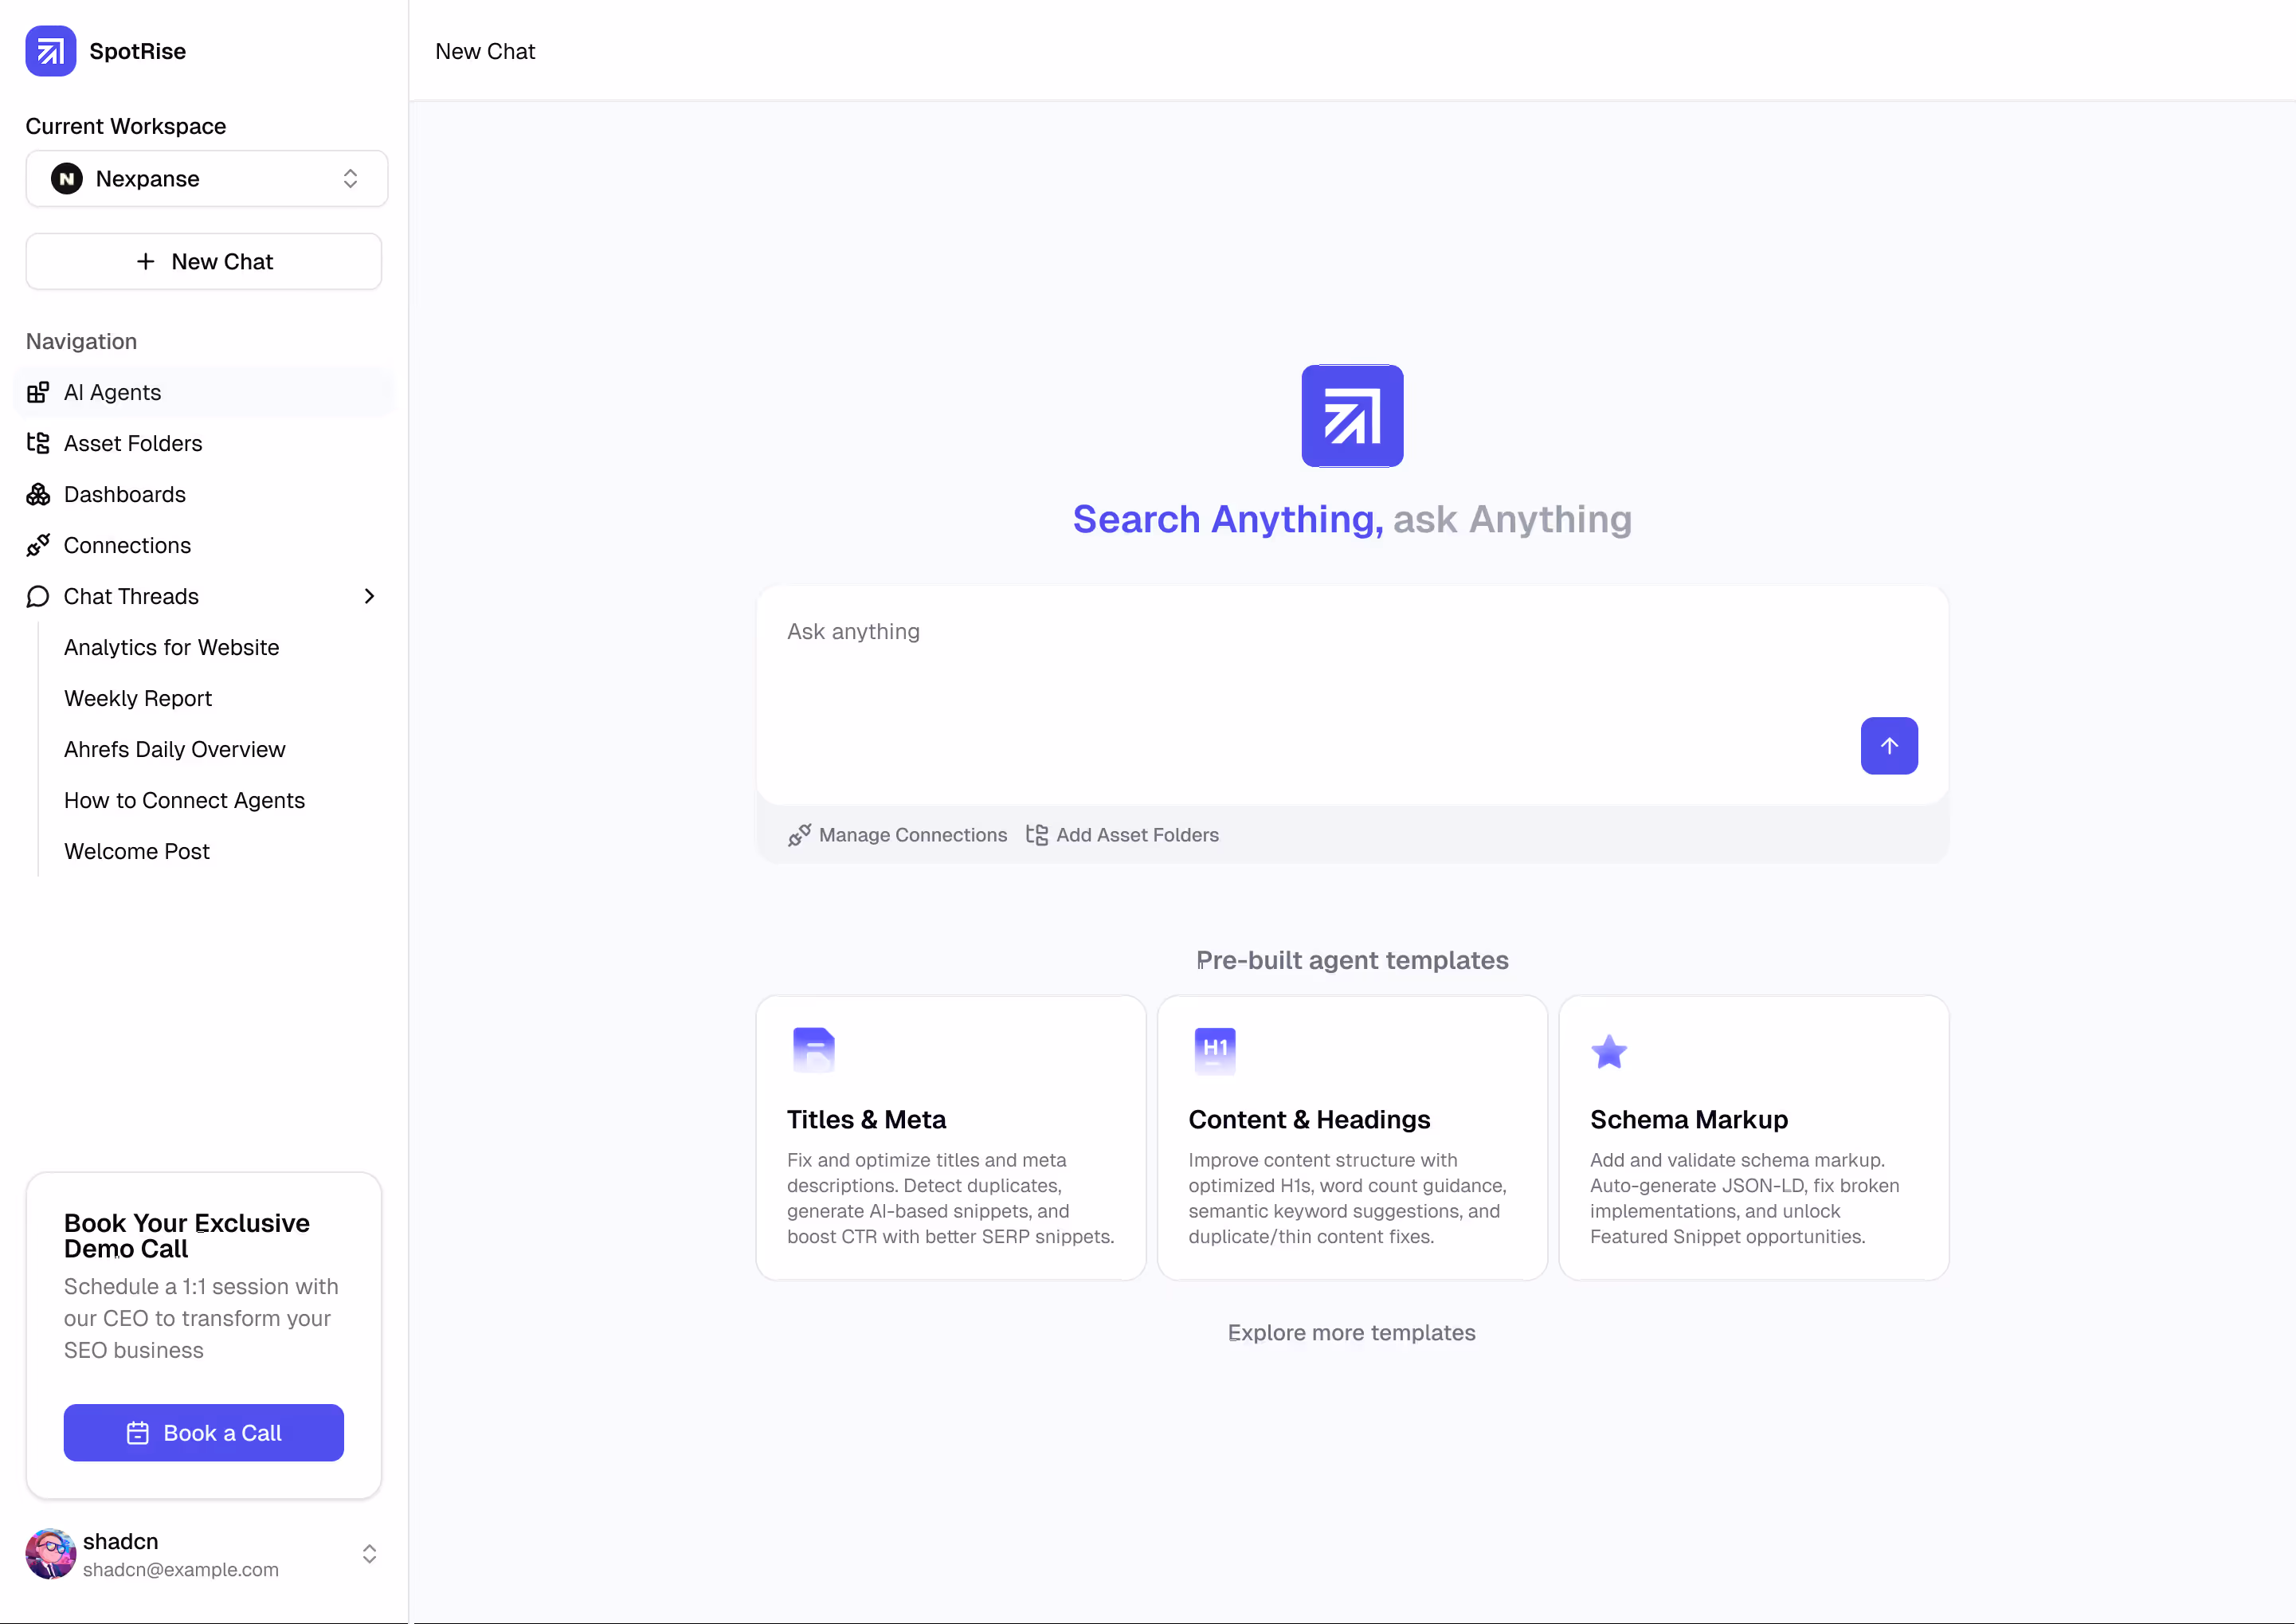Open the Weekly Report chat thread

[x=138, y=698]
